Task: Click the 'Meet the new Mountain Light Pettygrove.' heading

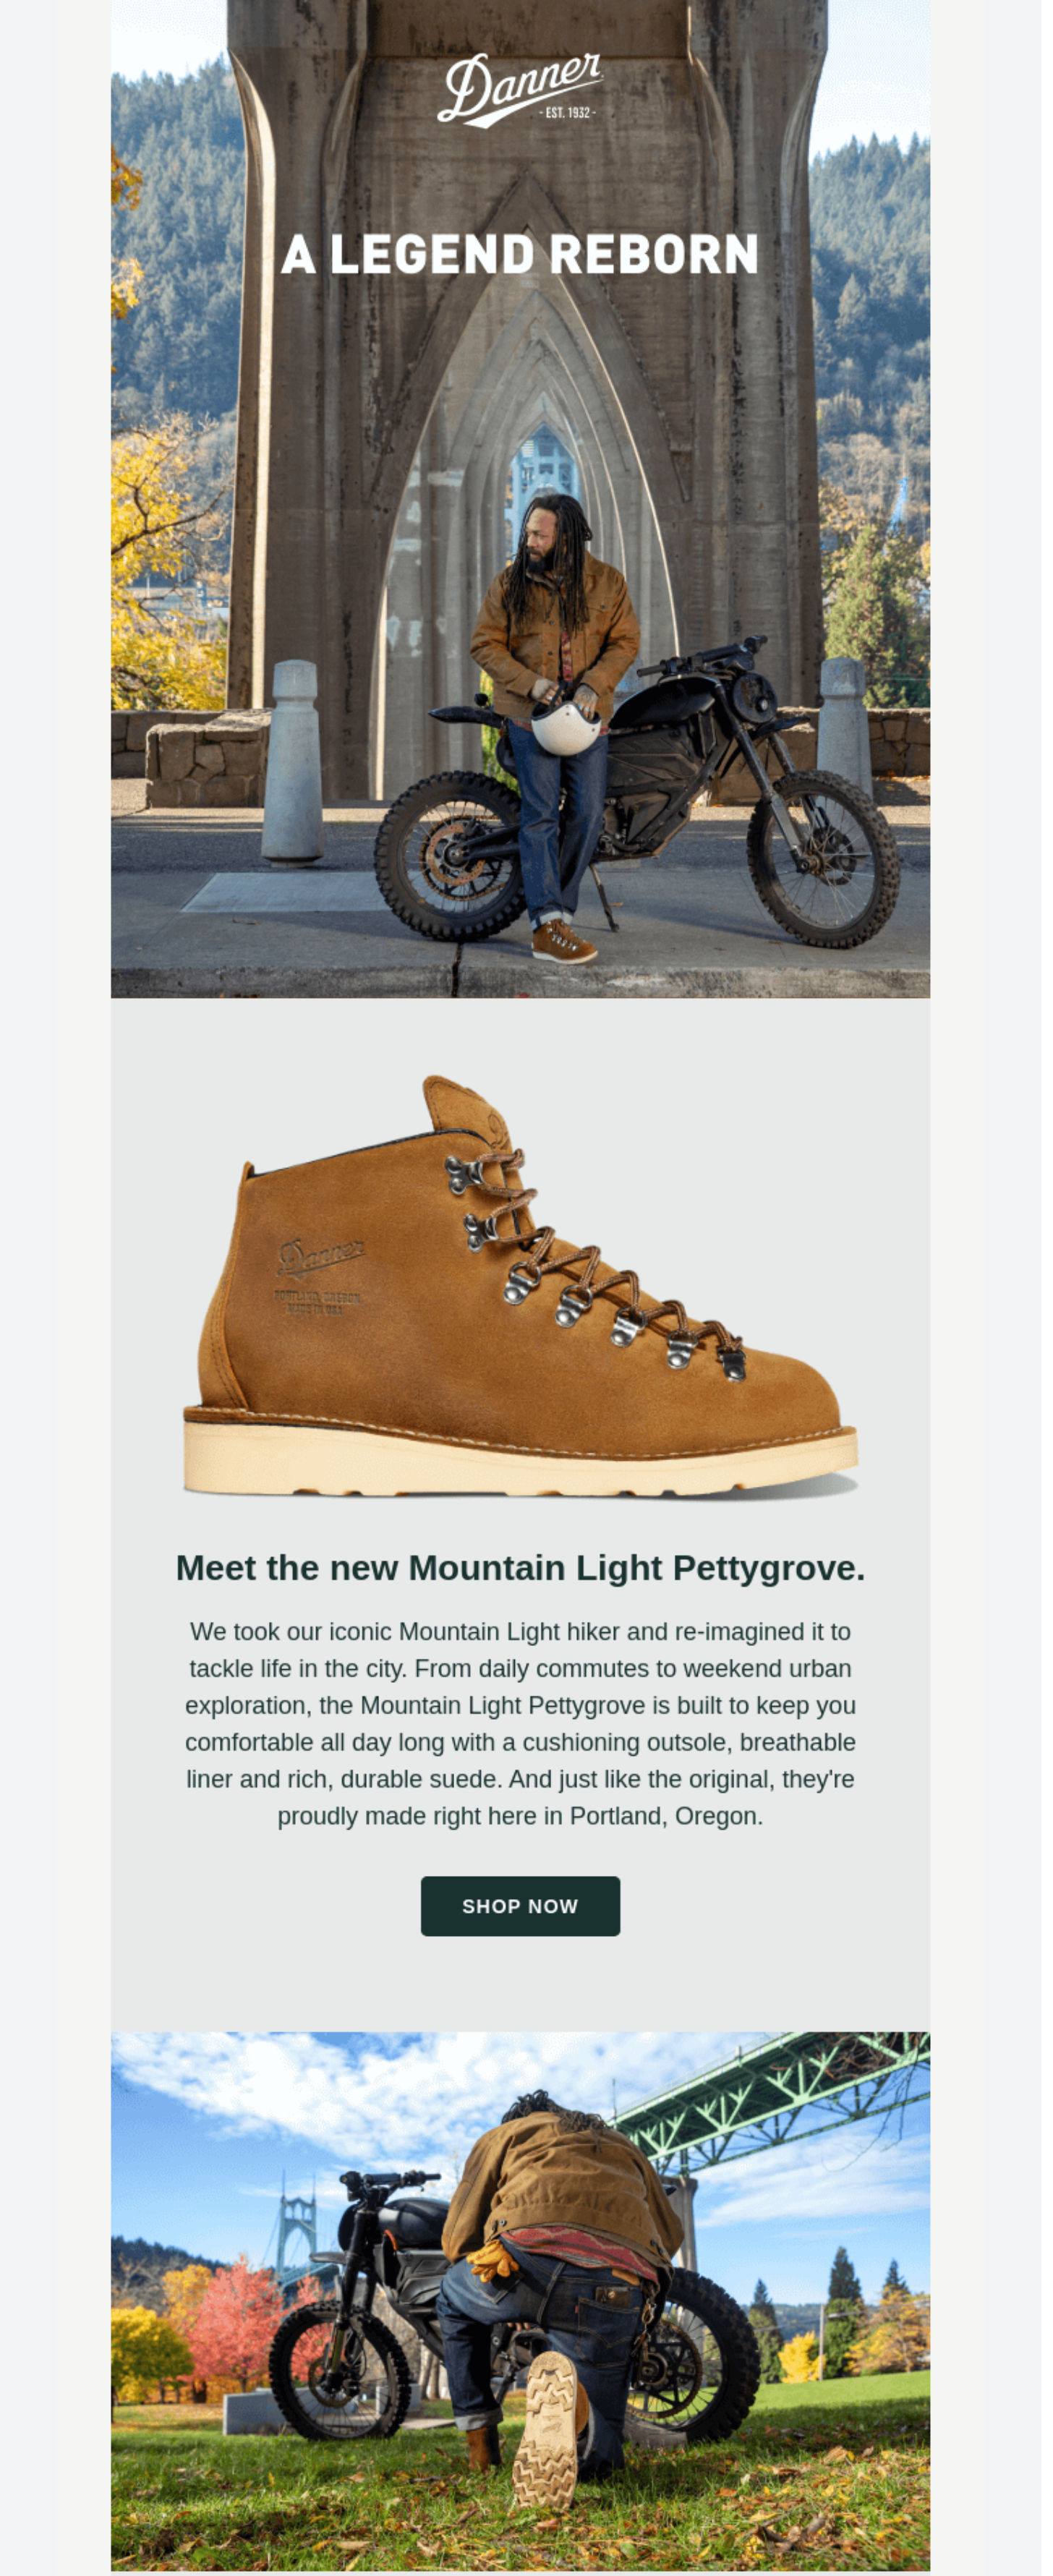Action: [x=526, y=1585]
